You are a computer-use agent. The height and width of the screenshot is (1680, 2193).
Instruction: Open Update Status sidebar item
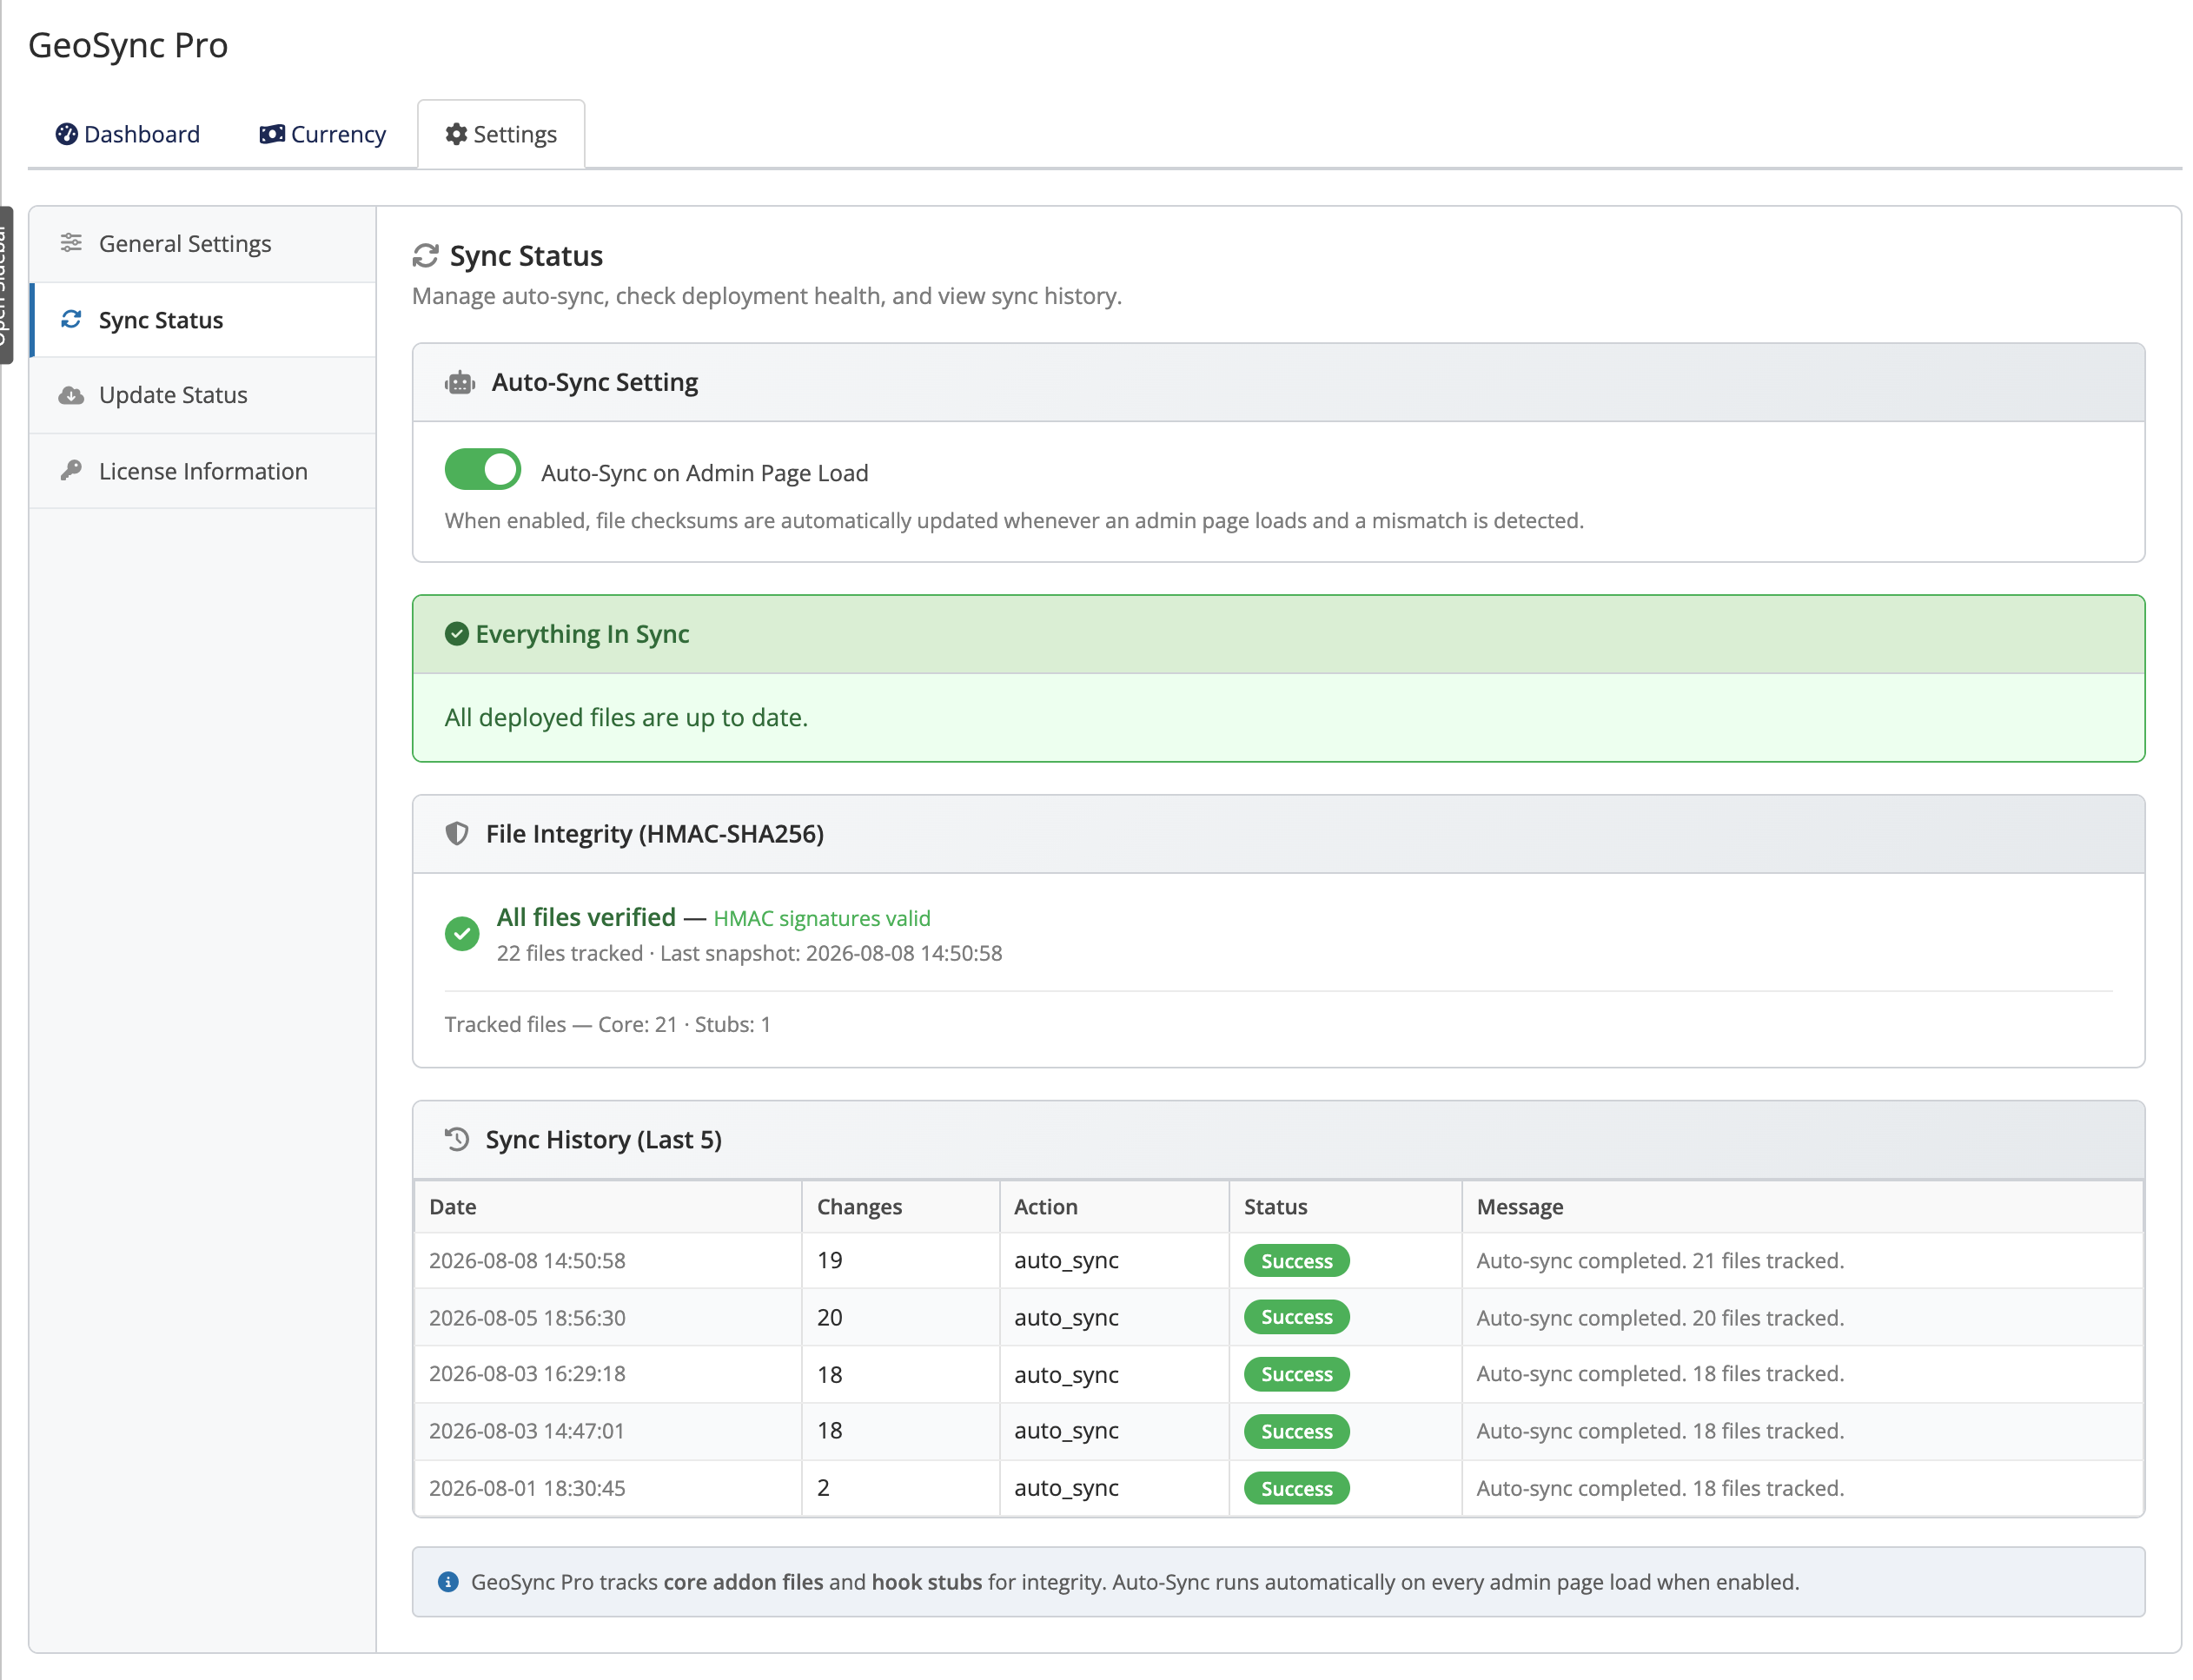tap(203, 395)
